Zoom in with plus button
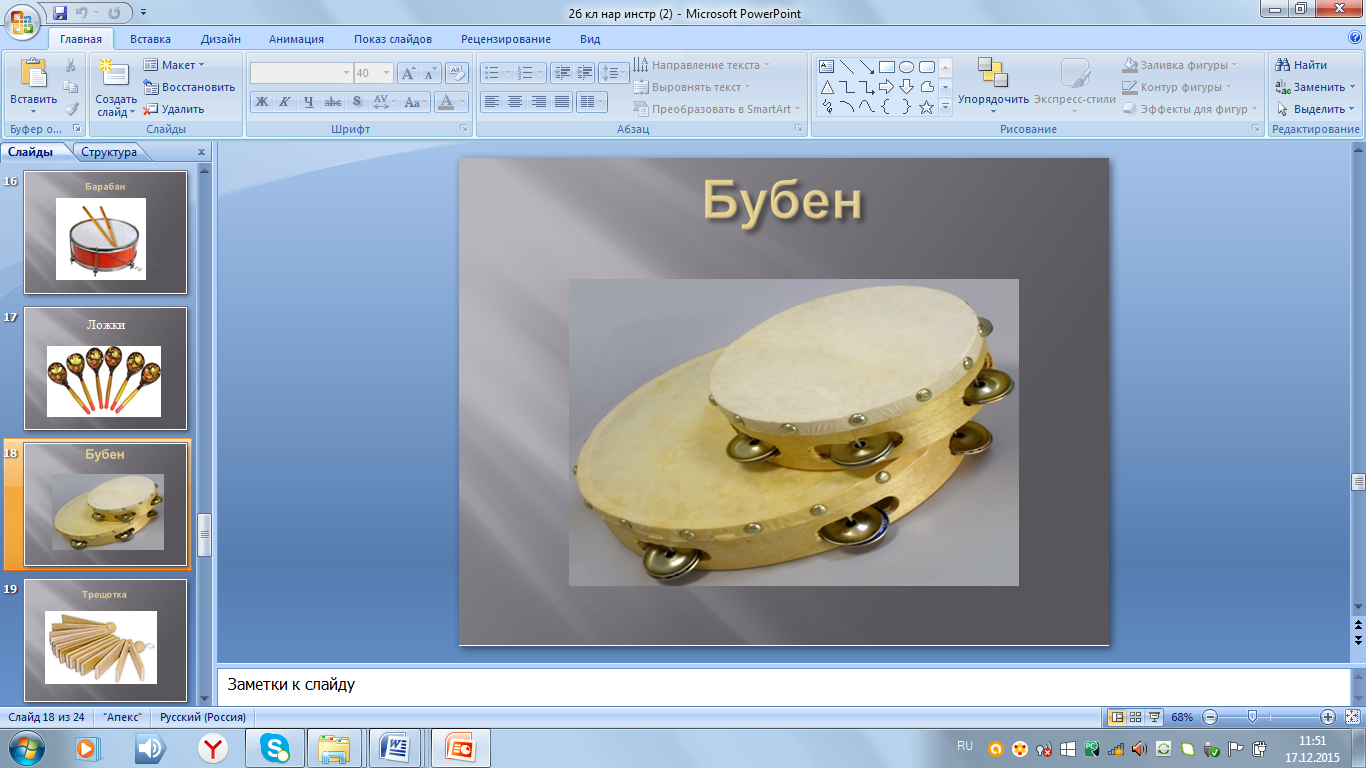This screenshot has width=1366, height=768. (1328, 717)
